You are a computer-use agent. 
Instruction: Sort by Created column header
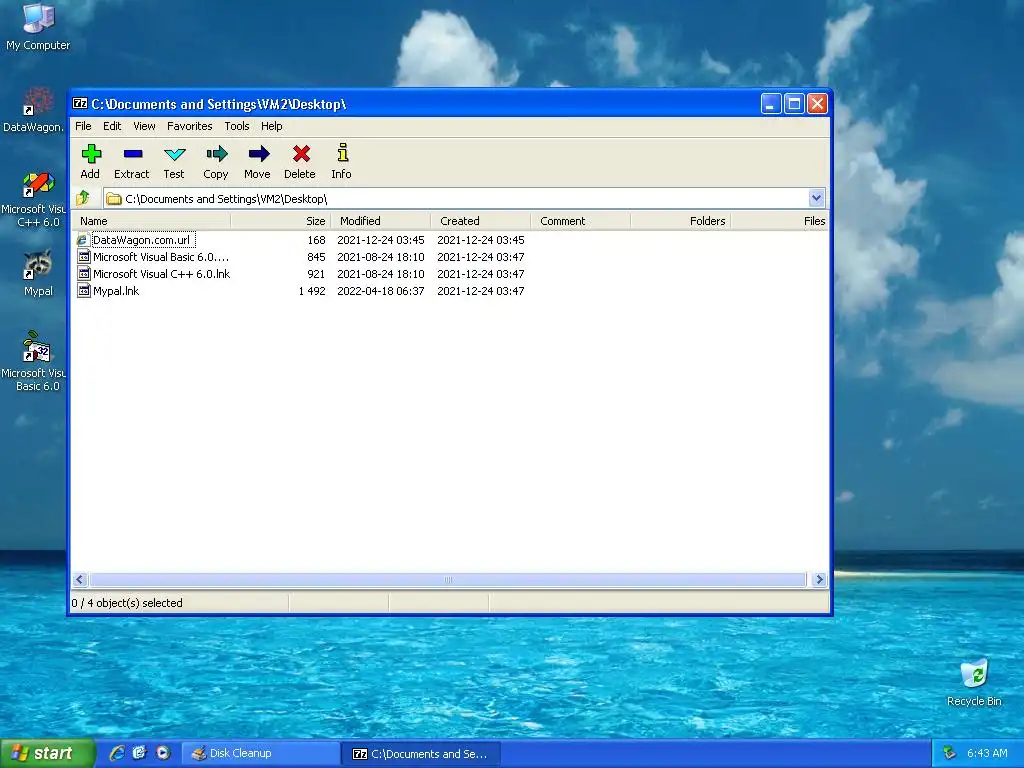[481, 221]
